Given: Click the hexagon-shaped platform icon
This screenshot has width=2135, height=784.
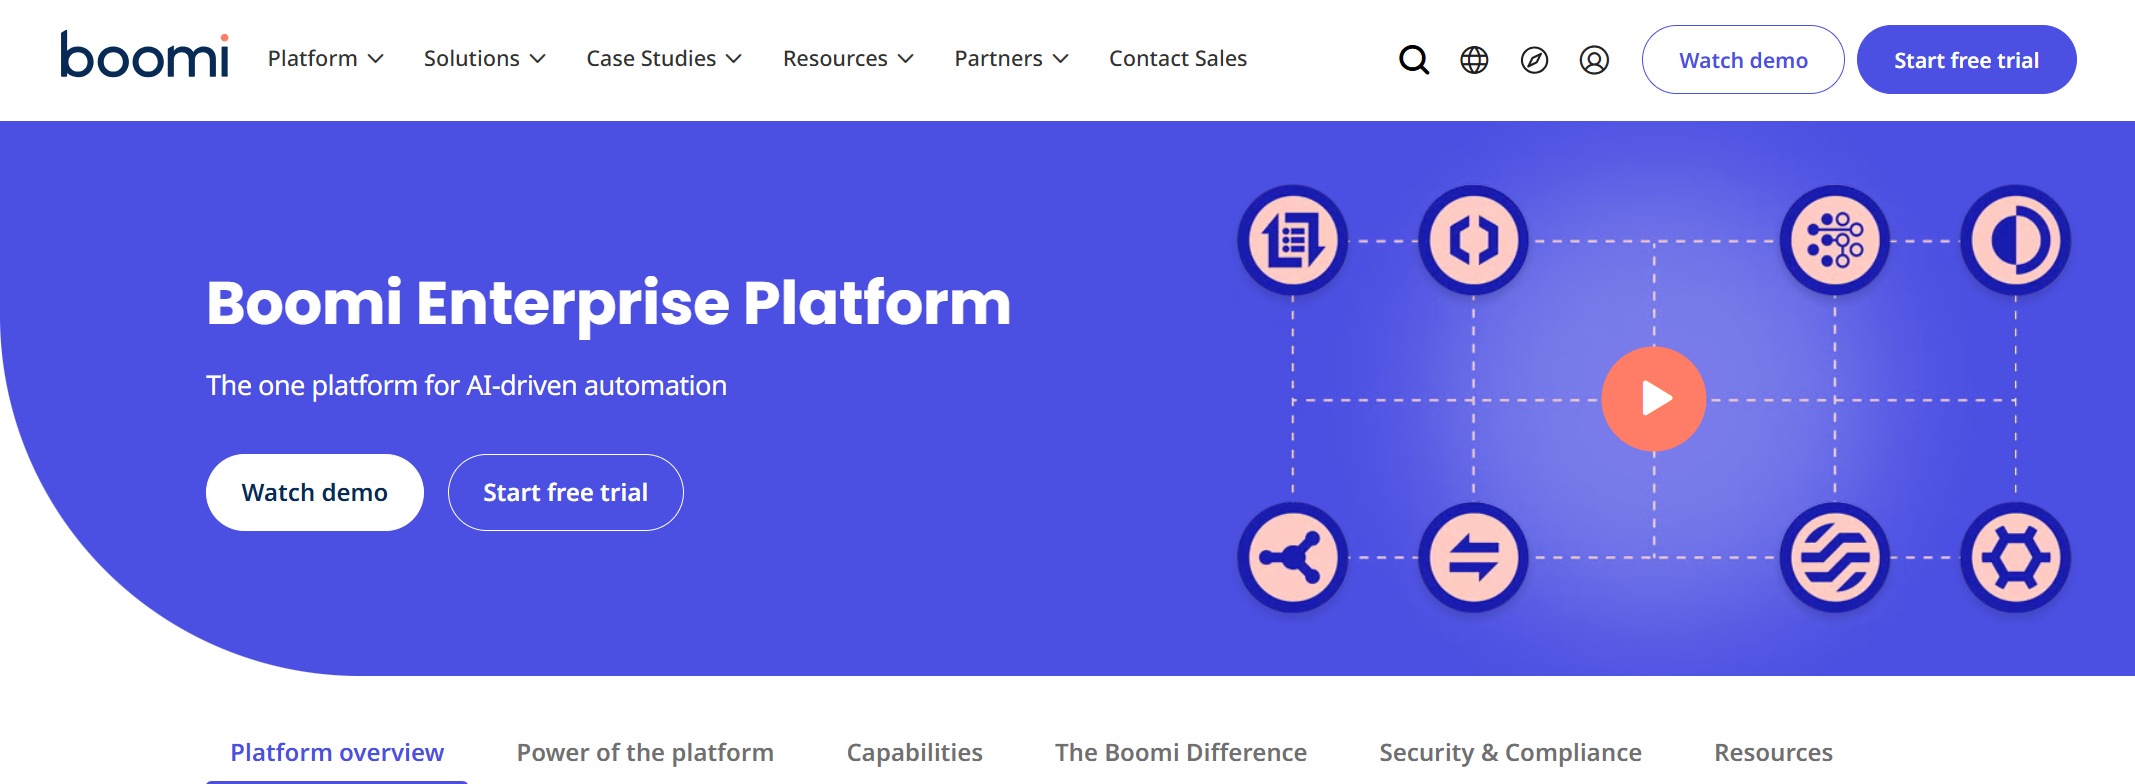Looking at the screenshot, I should 2015,558.
